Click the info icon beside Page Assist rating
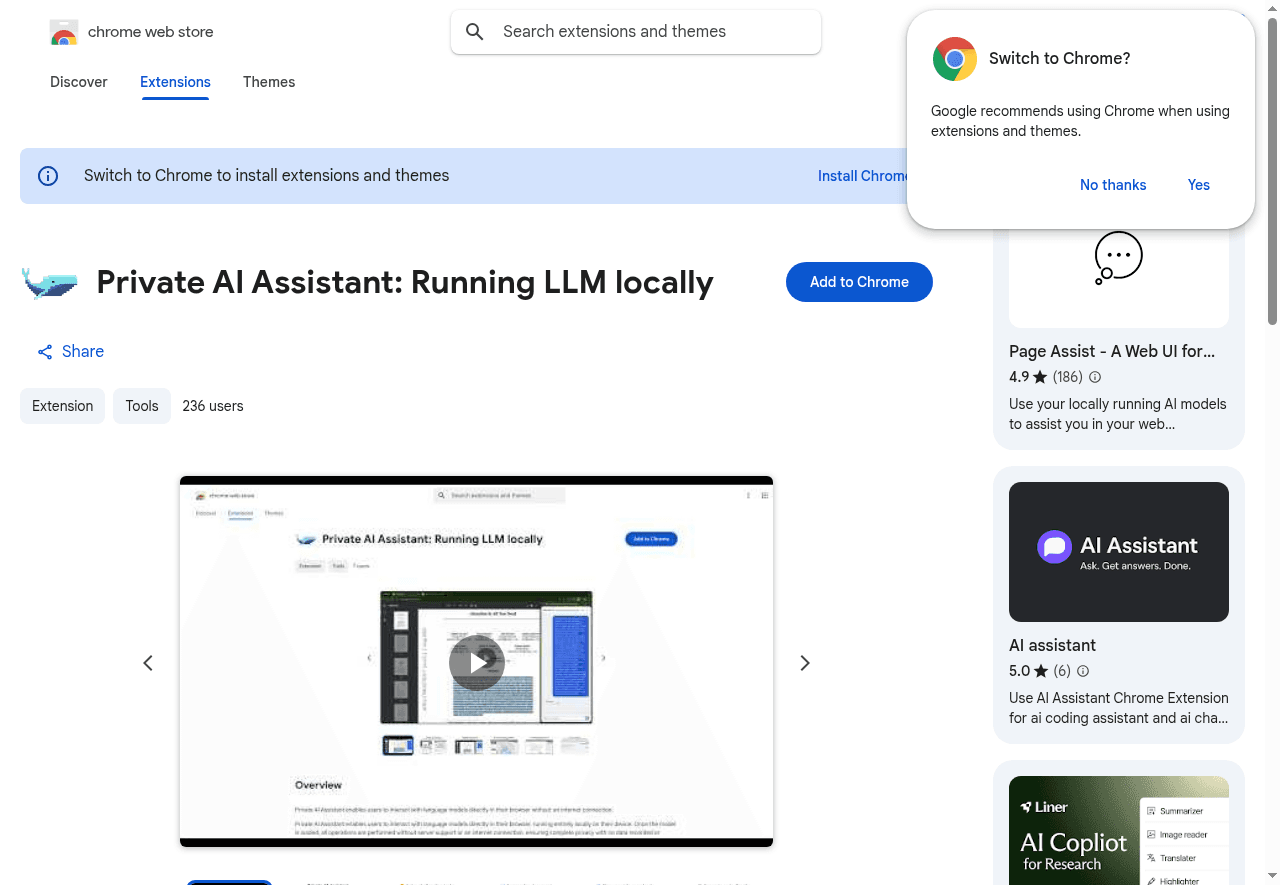Screen dimensions: 1280x885 pyautogui.click(x=1094, y=377)
